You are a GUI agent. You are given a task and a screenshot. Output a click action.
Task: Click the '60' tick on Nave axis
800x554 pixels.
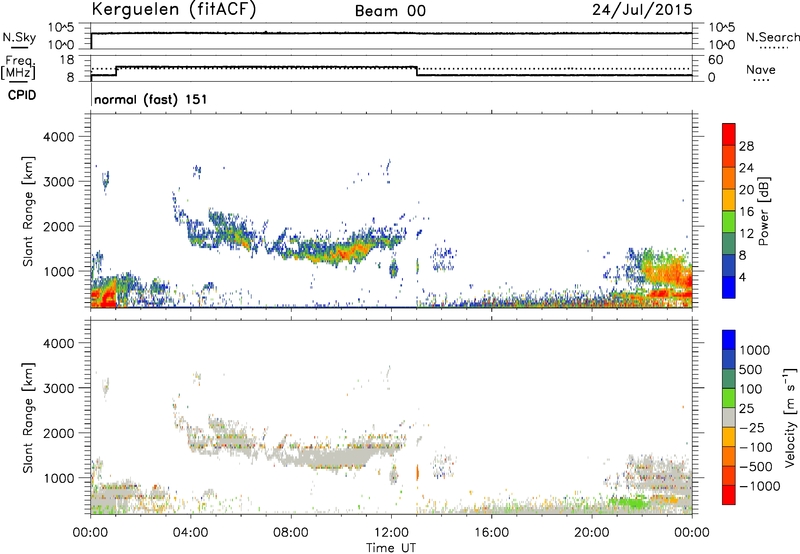715,60
